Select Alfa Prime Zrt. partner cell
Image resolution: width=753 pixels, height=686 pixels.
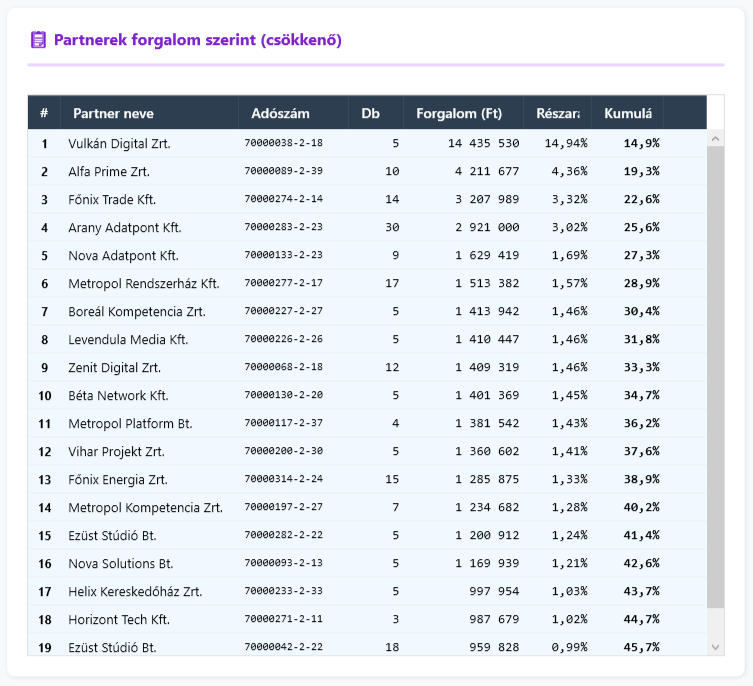pyautogui.click(x=109, y=172)
